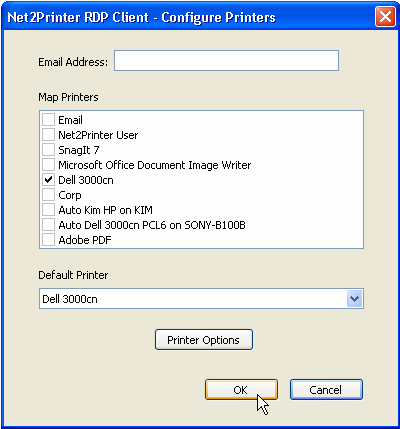Click the Default Printer field showing Dell 3000cn
400x429 pixels.
click(x=201, y=299)
